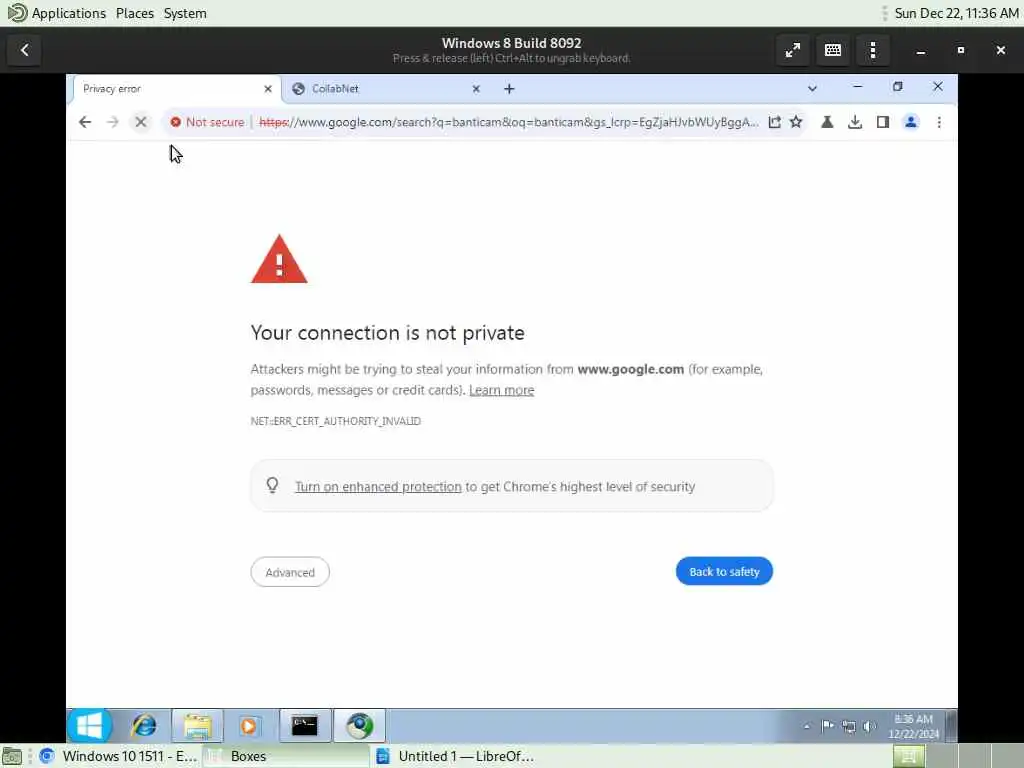Click the Learn more link
The height and width of the screenshot is (768, 1024).
(502, 391)
